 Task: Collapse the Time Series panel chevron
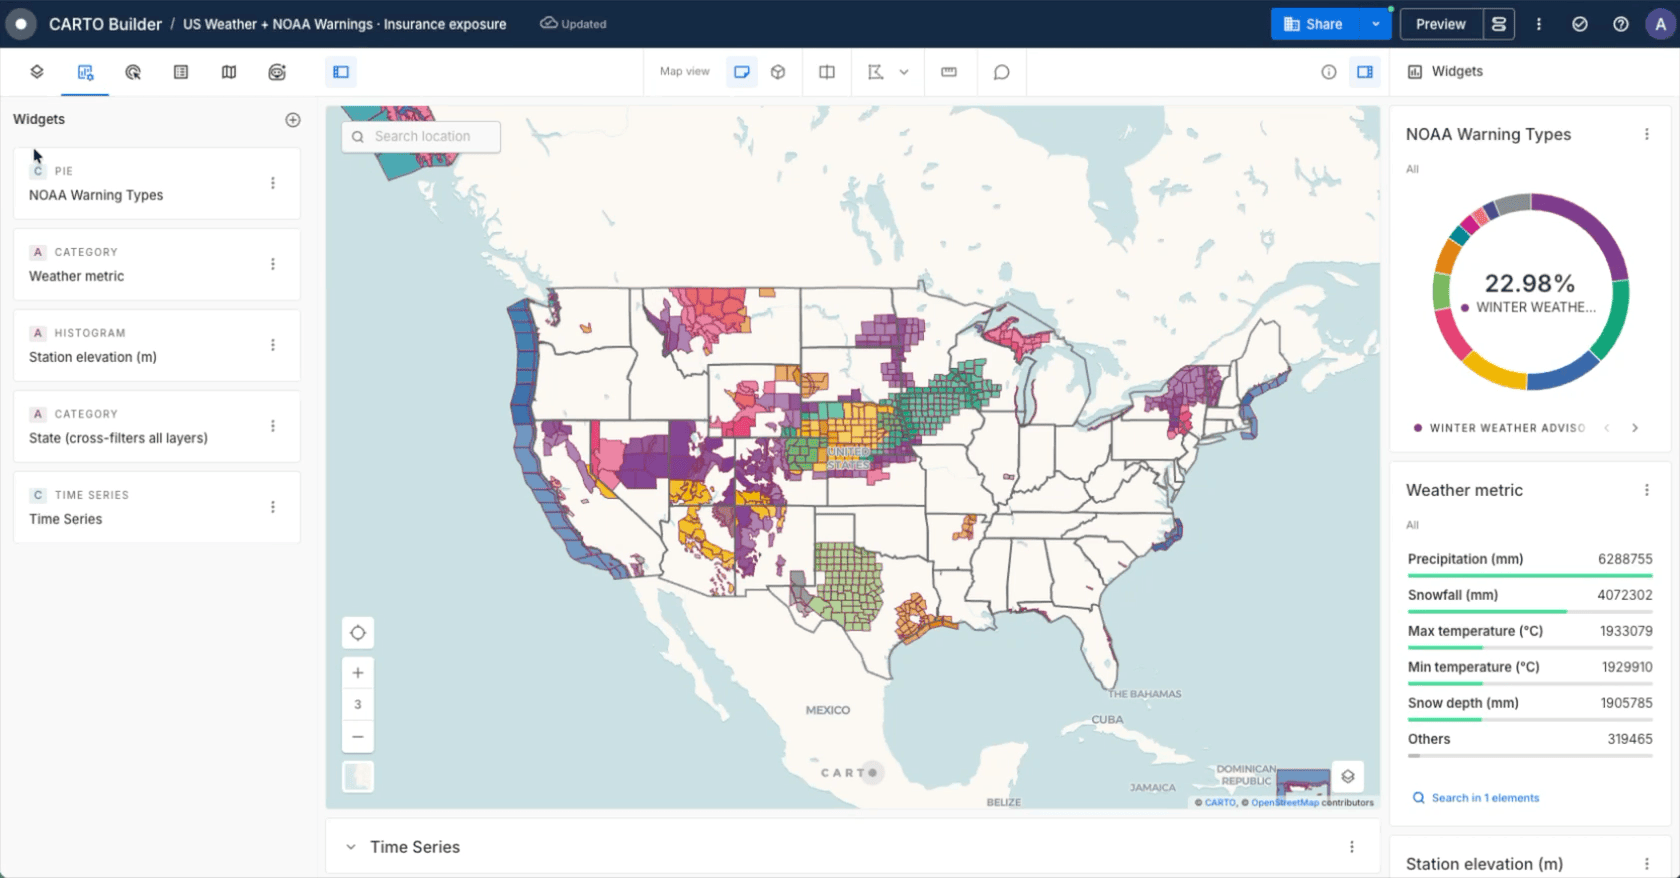pyautogui.click(x=351, y=847)
